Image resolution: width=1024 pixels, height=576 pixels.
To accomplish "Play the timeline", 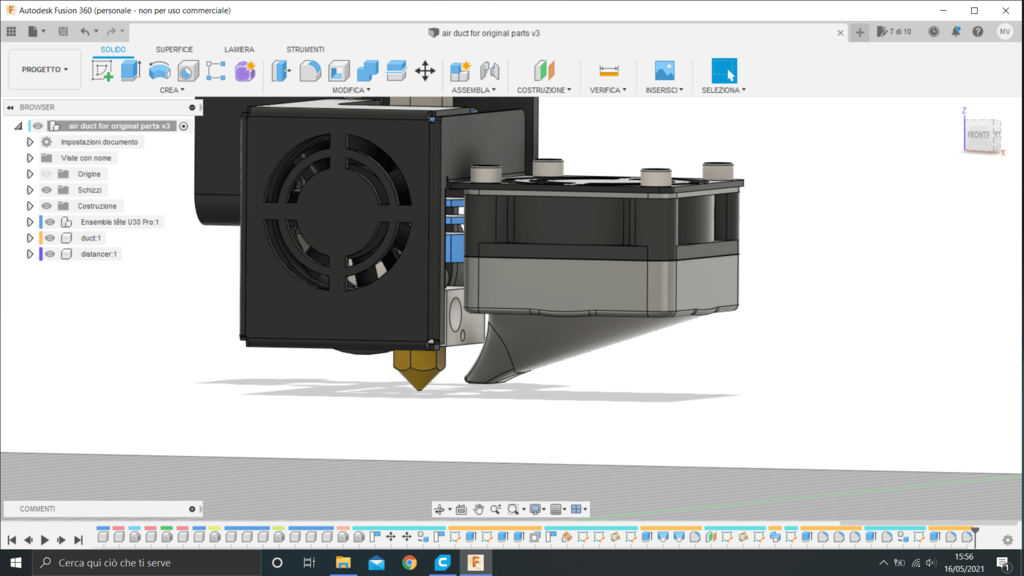I will (44, 540).
